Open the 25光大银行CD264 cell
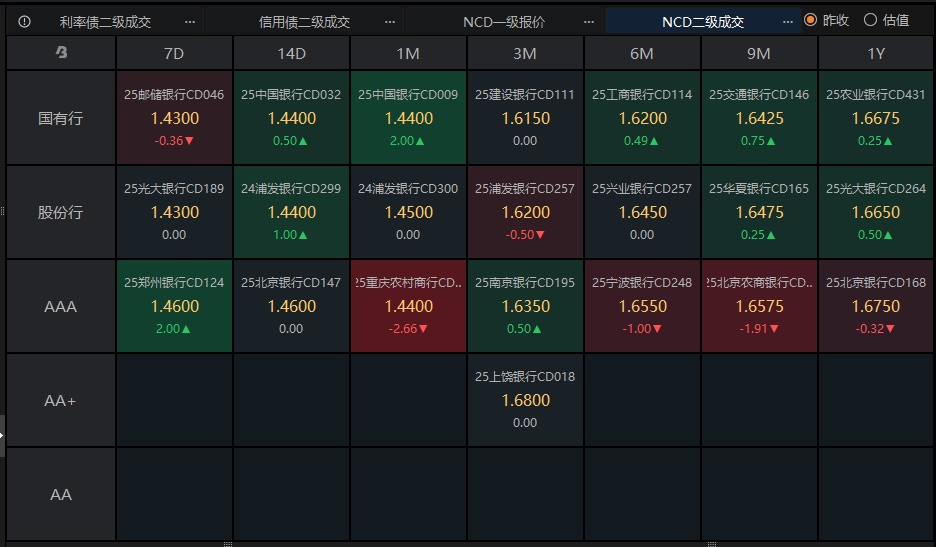The height and width of the screenshot is (547, 936). (x=876, y=212)
